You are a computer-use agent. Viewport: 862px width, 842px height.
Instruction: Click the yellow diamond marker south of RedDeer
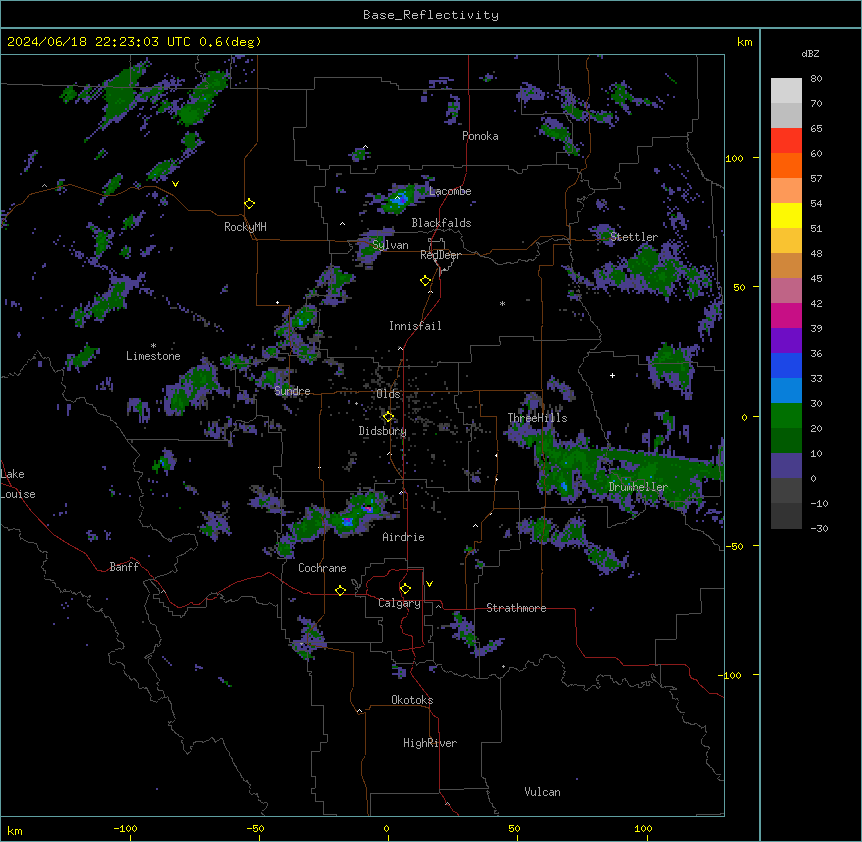[x=426, y=281]
